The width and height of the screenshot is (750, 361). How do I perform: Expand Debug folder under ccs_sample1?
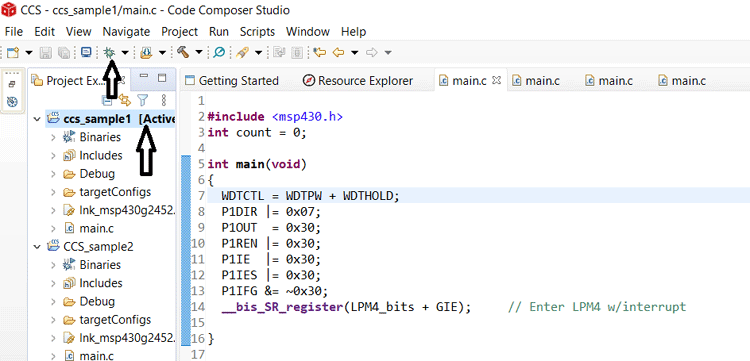point(54,174)
